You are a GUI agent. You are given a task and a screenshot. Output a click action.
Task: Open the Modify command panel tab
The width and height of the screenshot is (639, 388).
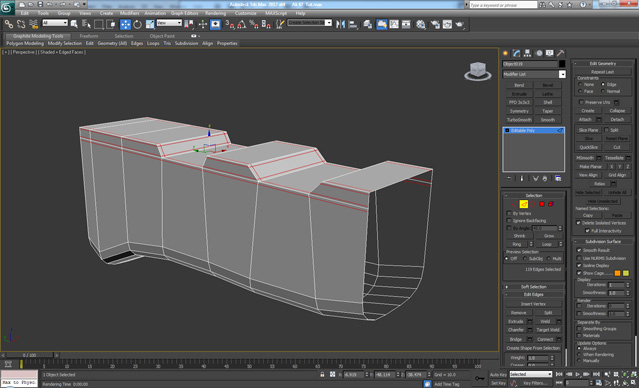[517, 53]
